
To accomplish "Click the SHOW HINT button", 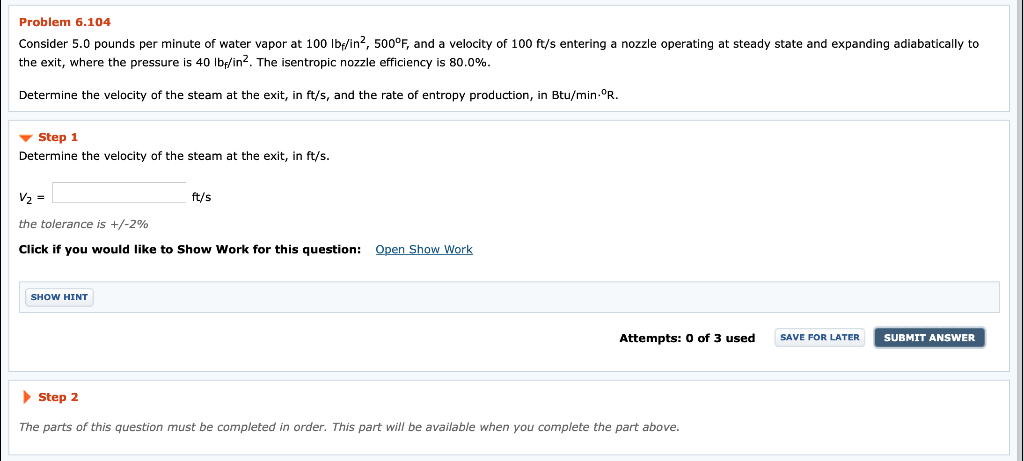I will (x=59, y=297).
